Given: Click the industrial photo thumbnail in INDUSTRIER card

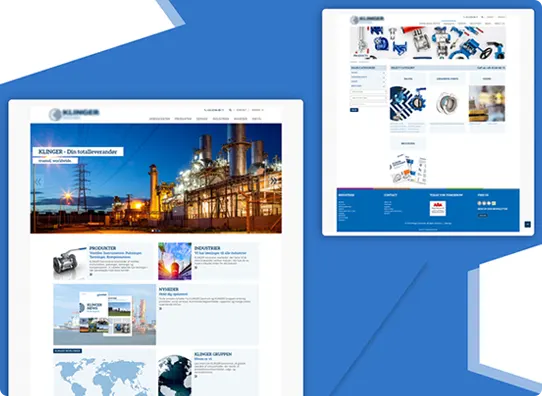Looking at the screenshot, I should (175, 261).
